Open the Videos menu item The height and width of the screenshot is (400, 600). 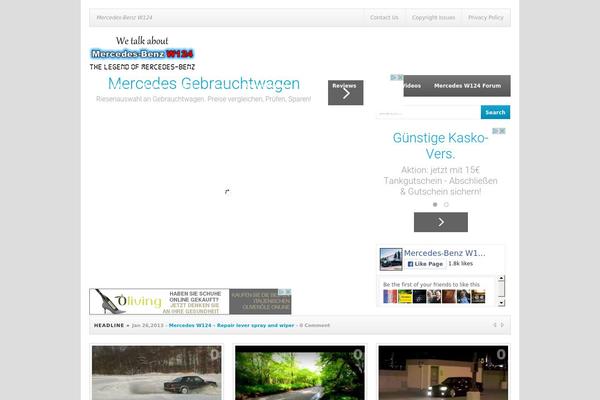pyautogui.click(x=412, y=86)
